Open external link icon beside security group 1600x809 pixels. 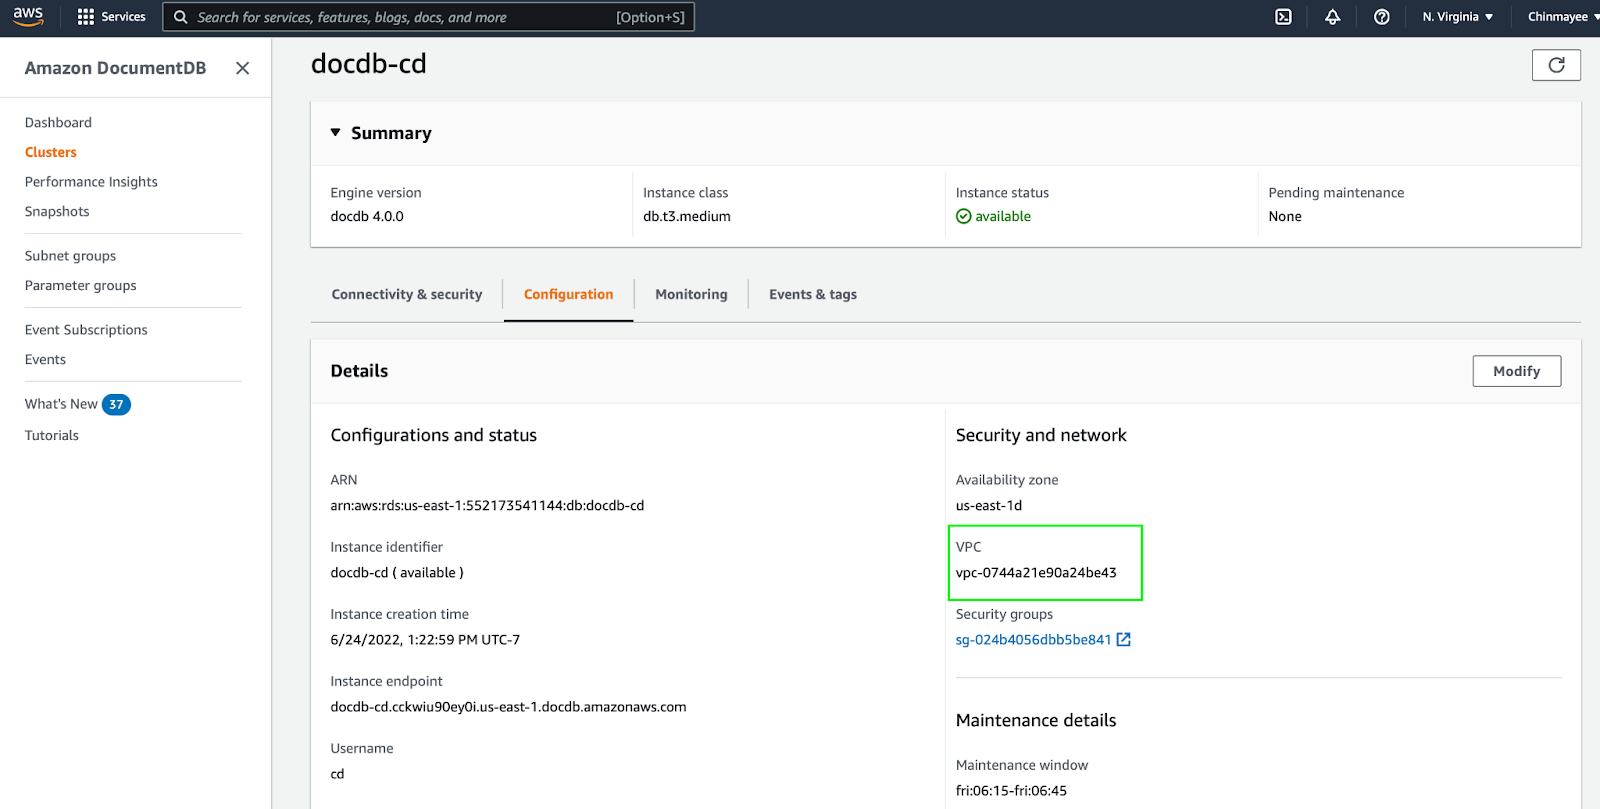(x=1124, y=640)
